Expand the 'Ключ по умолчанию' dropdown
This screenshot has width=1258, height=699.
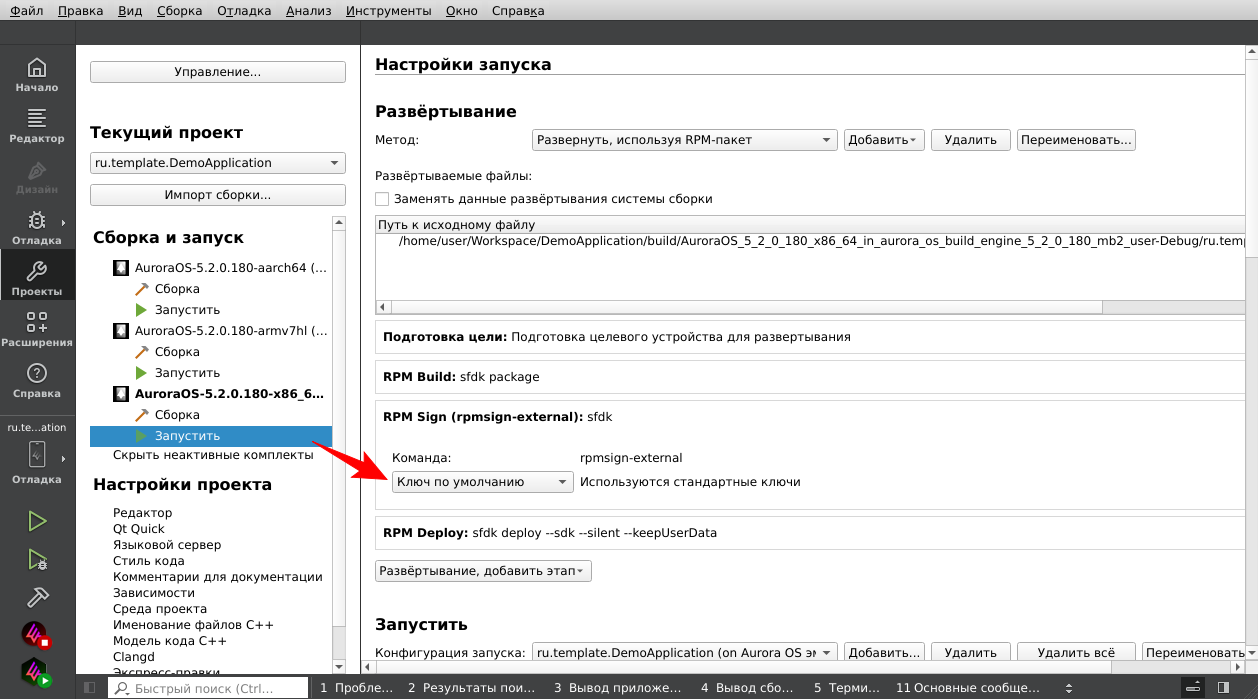tap(482, 482)
